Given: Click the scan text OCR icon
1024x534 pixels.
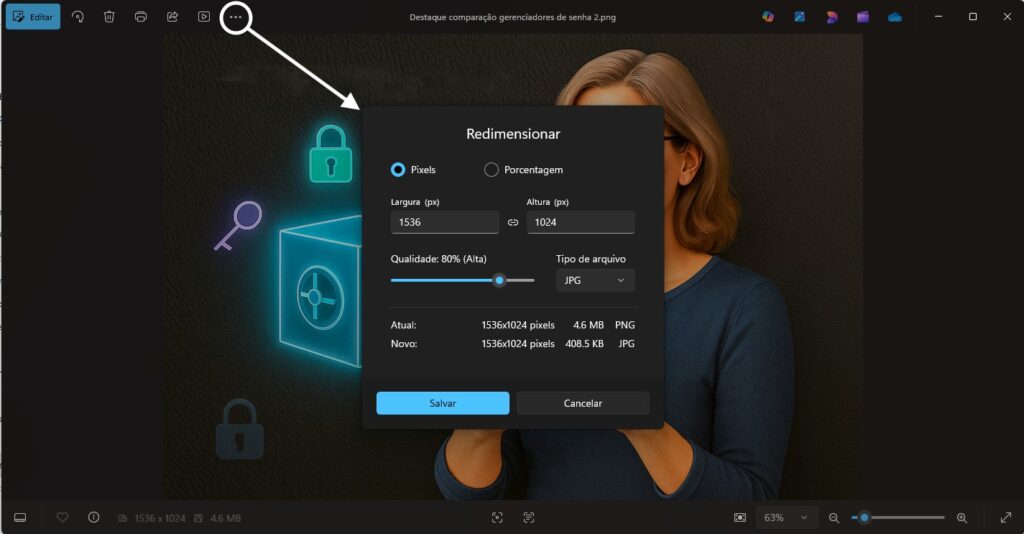Looking at the screenshot, I should (528, 518).
